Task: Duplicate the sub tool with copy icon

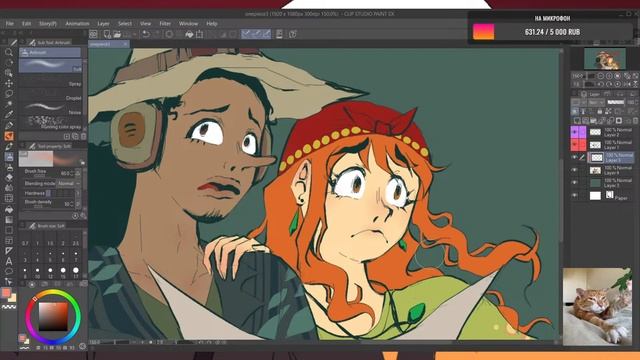Action: pos(76,136)
